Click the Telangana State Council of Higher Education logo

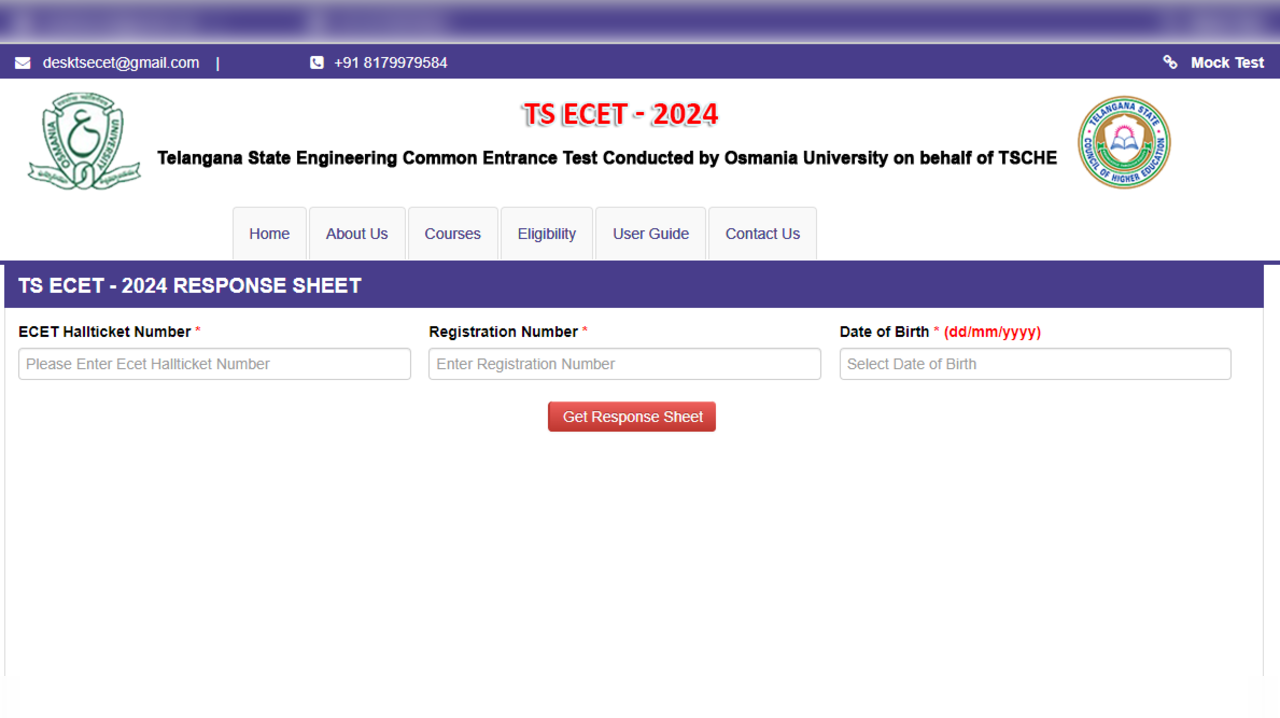(x=1123, y=141)
